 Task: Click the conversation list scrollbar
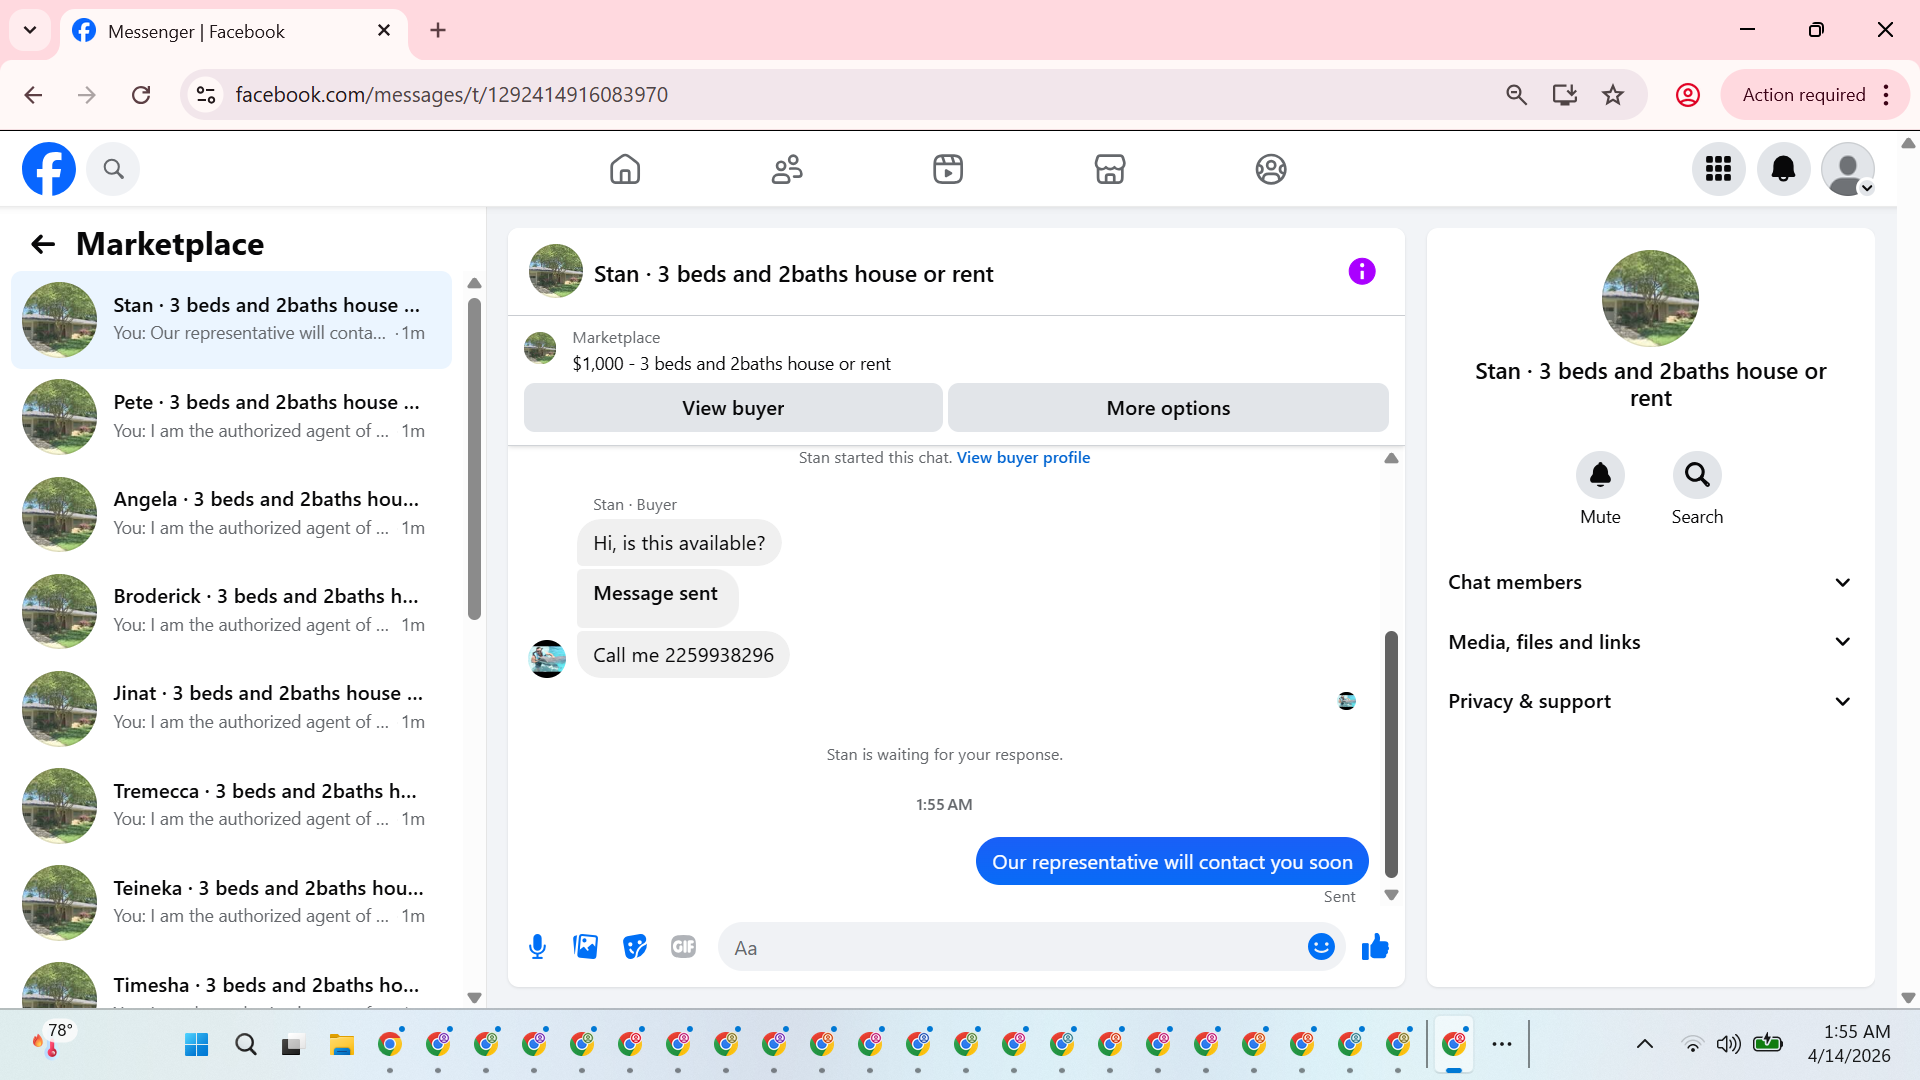click(474, 460)
